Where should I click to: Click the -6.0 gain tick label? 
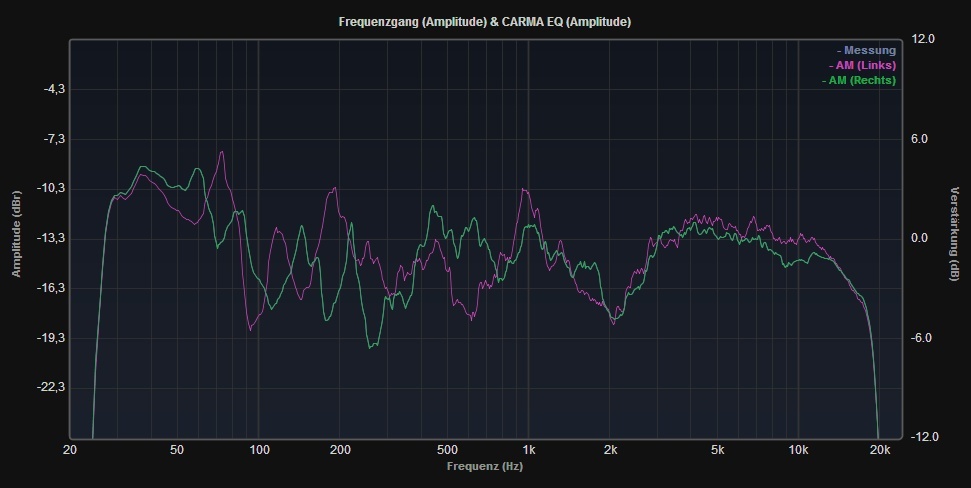click(923, 338)
